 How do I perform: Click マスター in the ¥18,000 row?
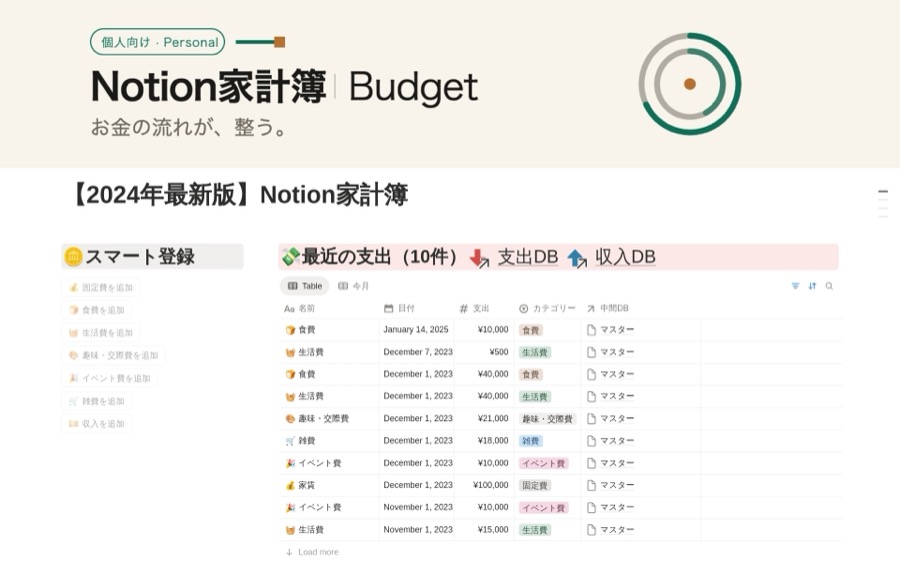[x=617, y=441]
